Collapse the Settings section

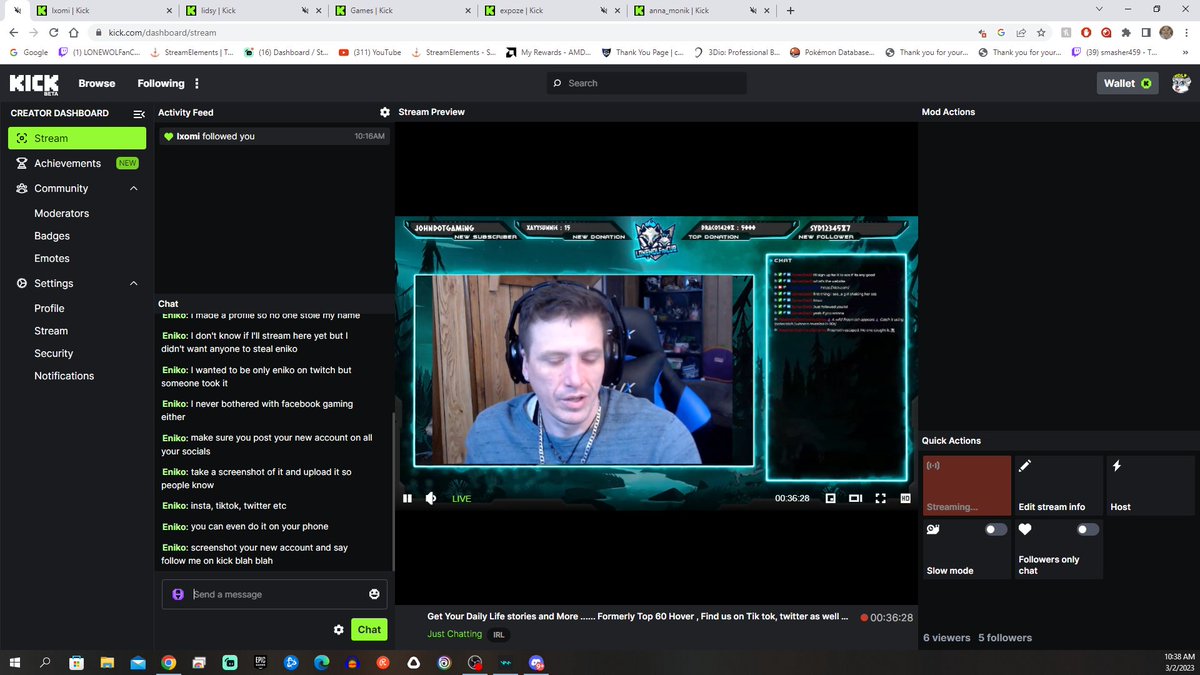pos(134,283)
